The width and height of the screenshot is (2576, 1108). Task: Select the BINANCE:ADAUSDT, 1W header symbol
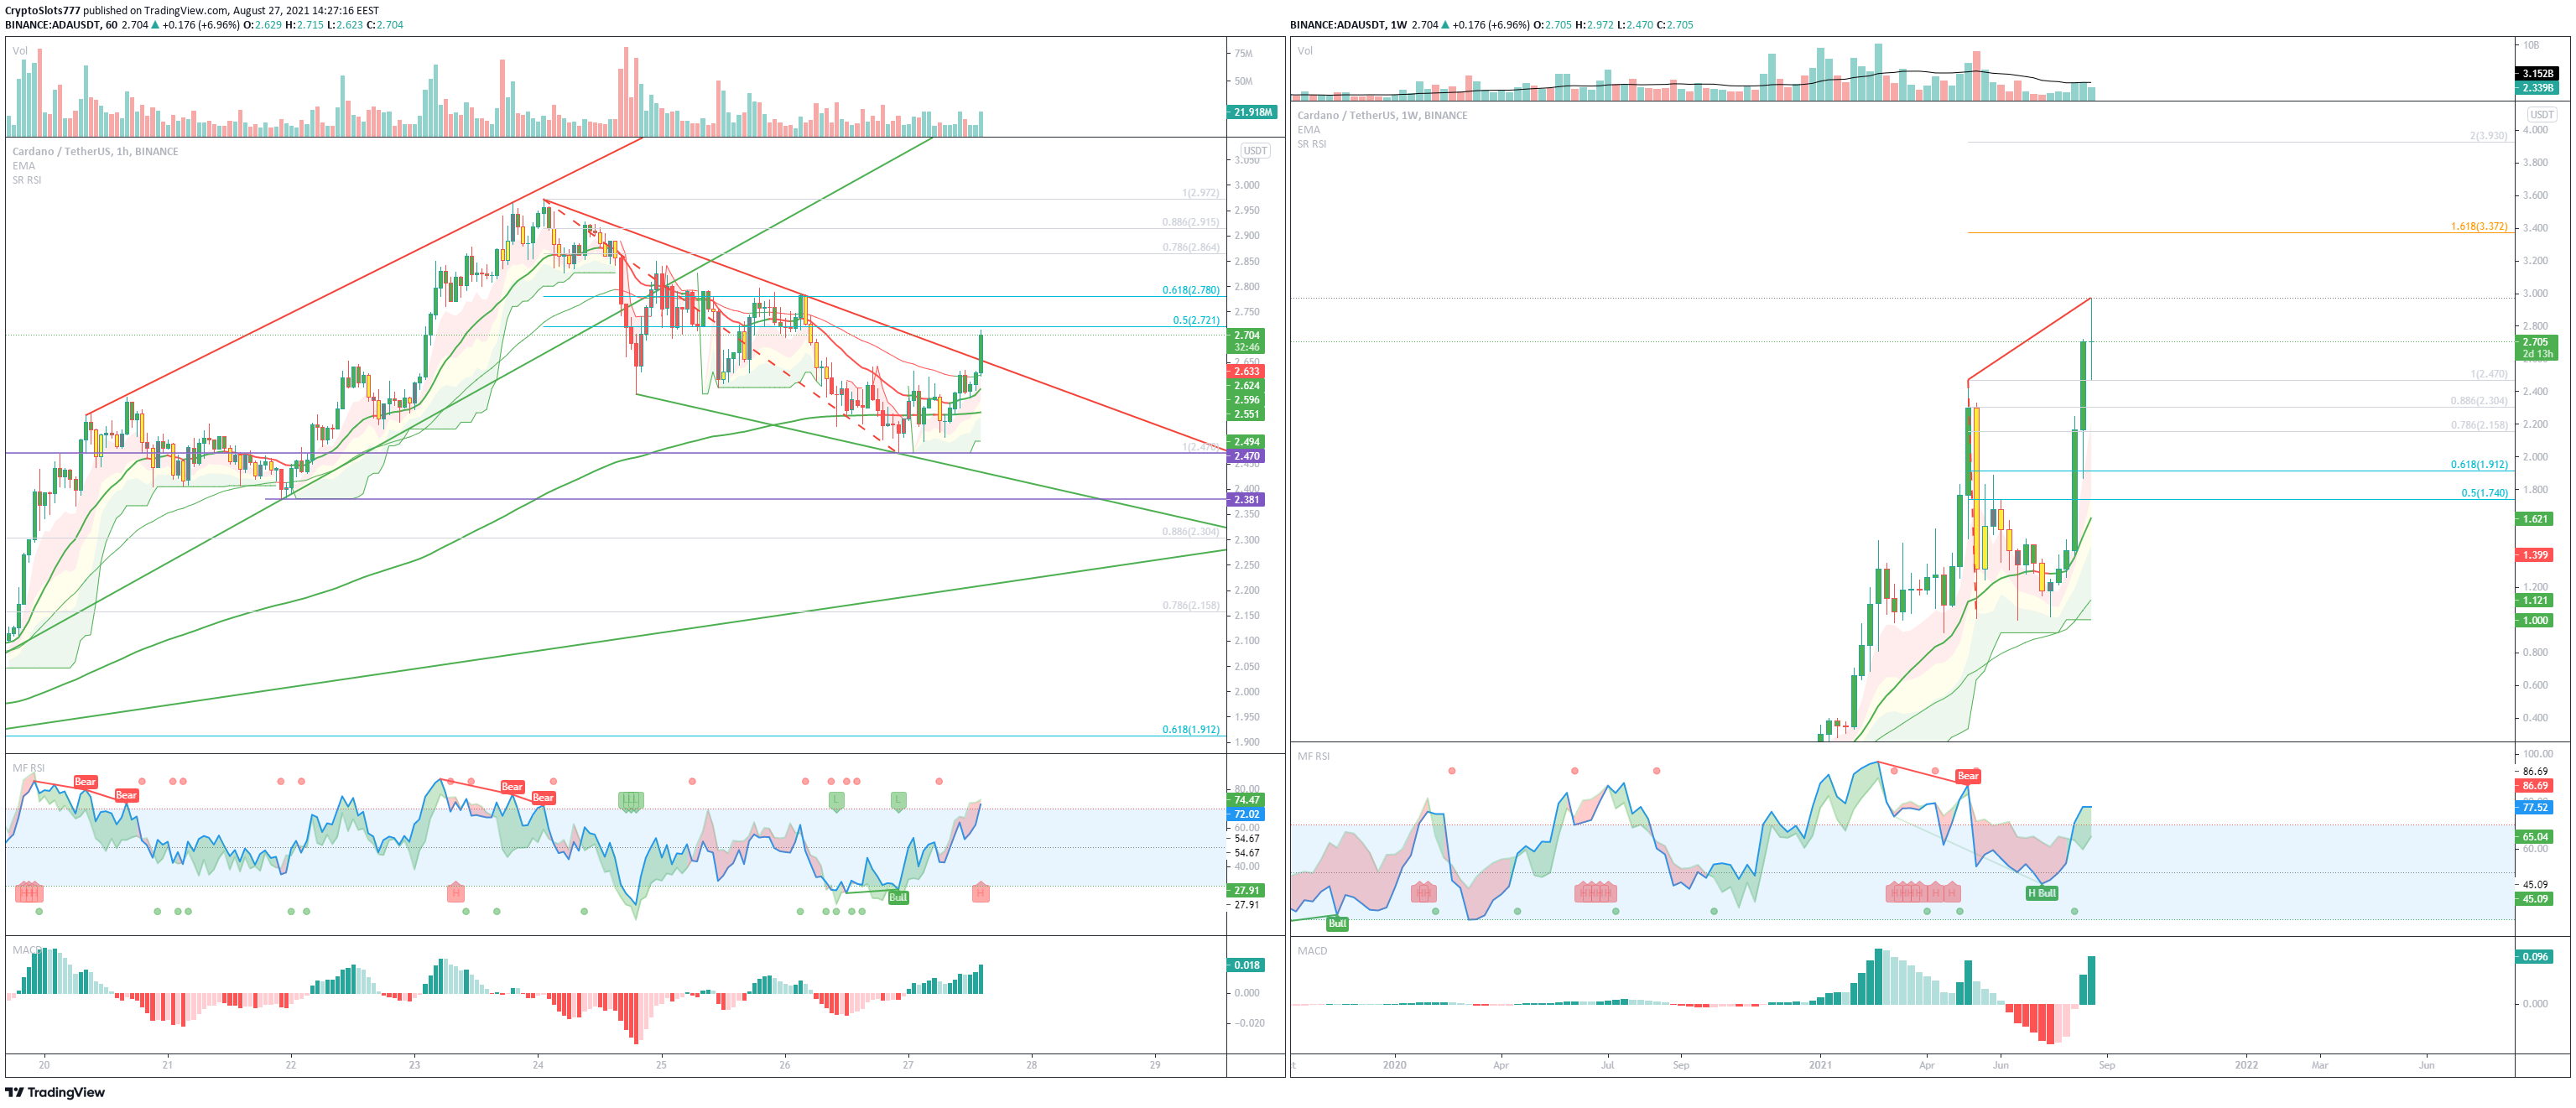pos(1348,25)
